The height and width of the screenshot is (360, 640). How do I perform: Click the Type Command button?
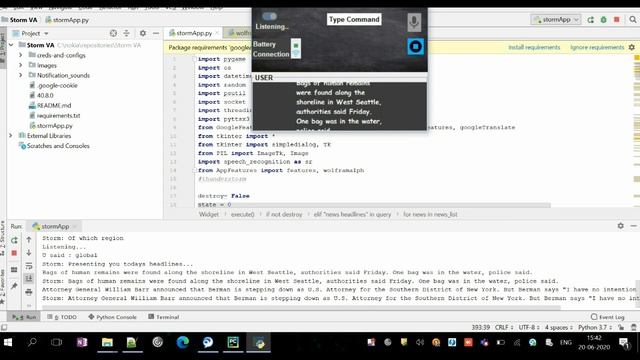click(354, 19)
